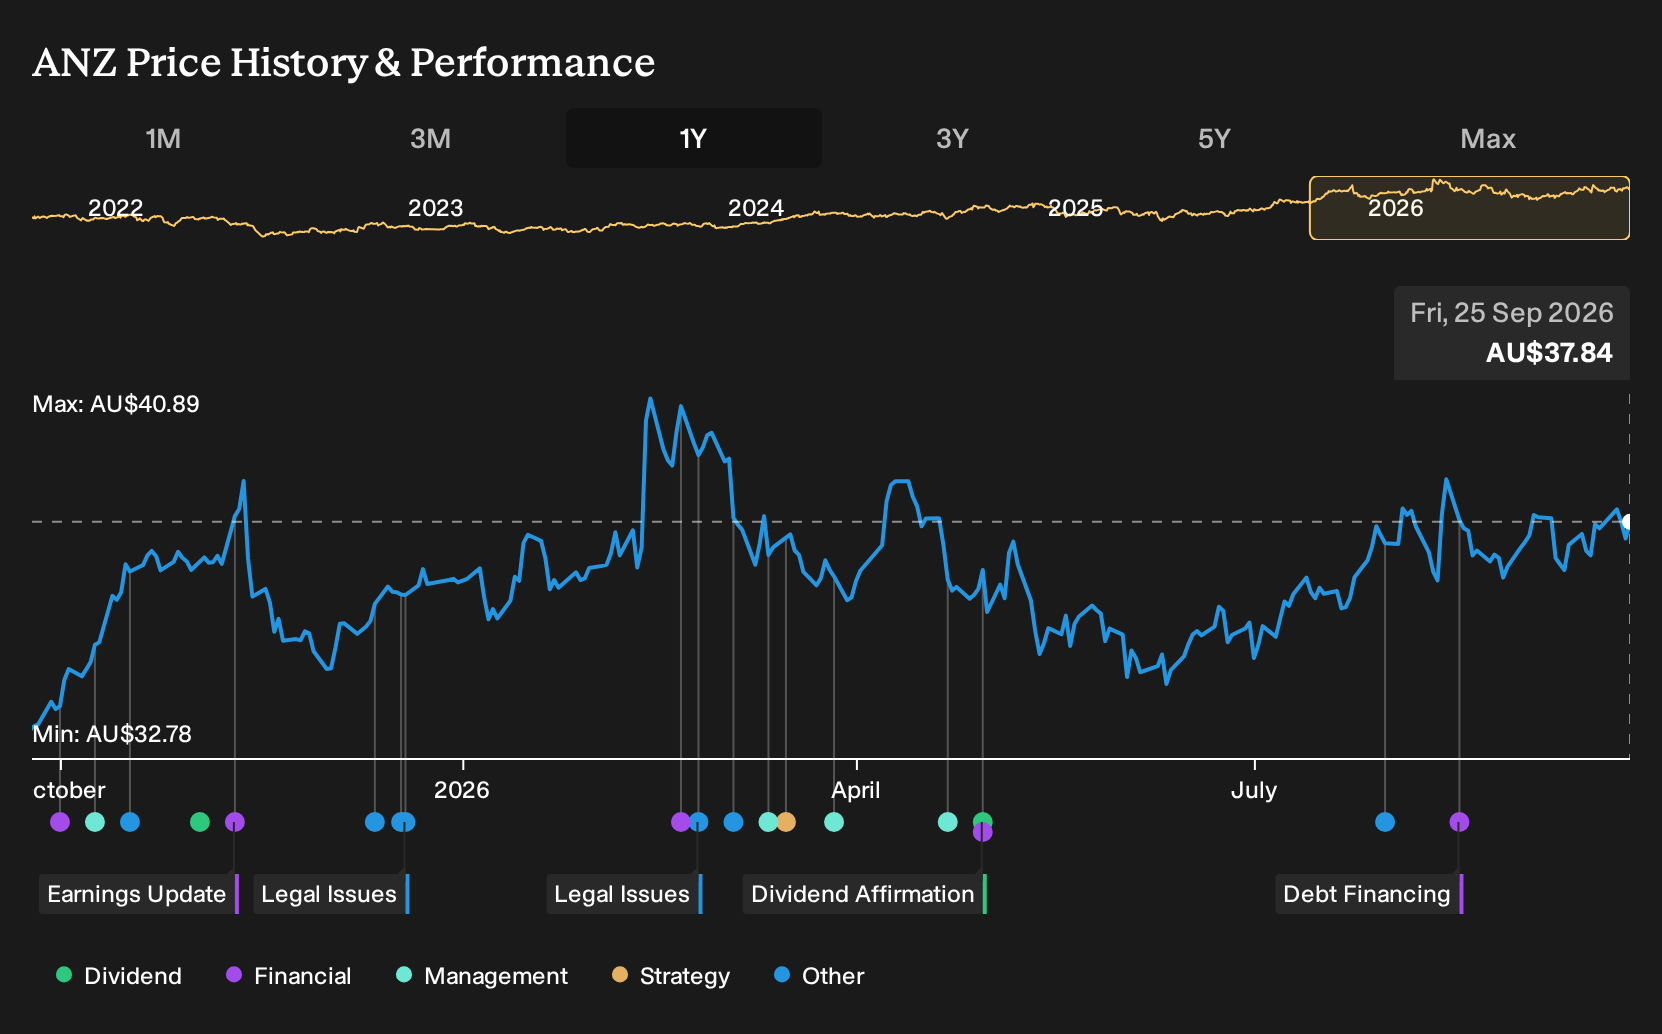Click the first teal dot after October's purple dot
This screenshot has width=1662, height=1034.
coord(95,822)
